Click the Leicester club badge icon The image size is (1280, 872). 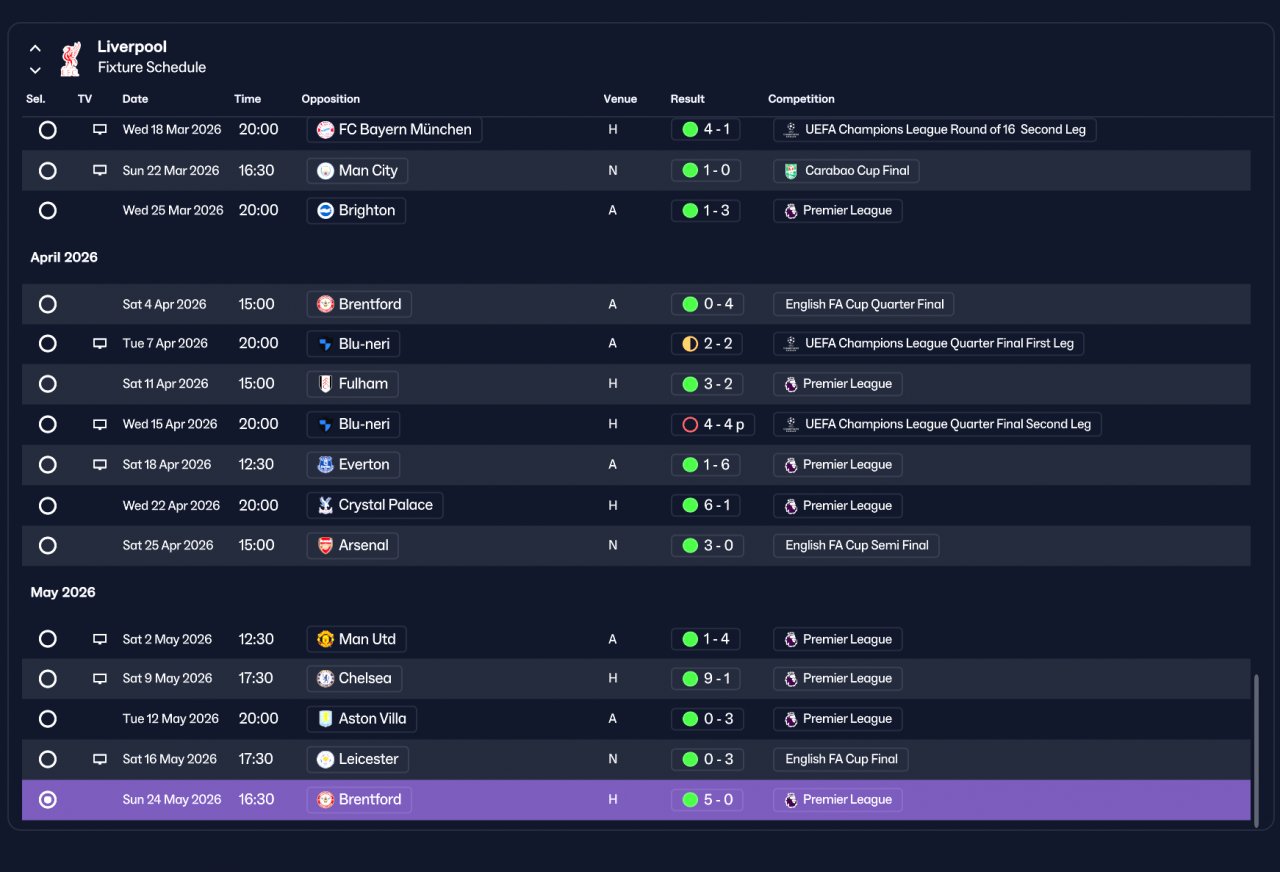325,760
